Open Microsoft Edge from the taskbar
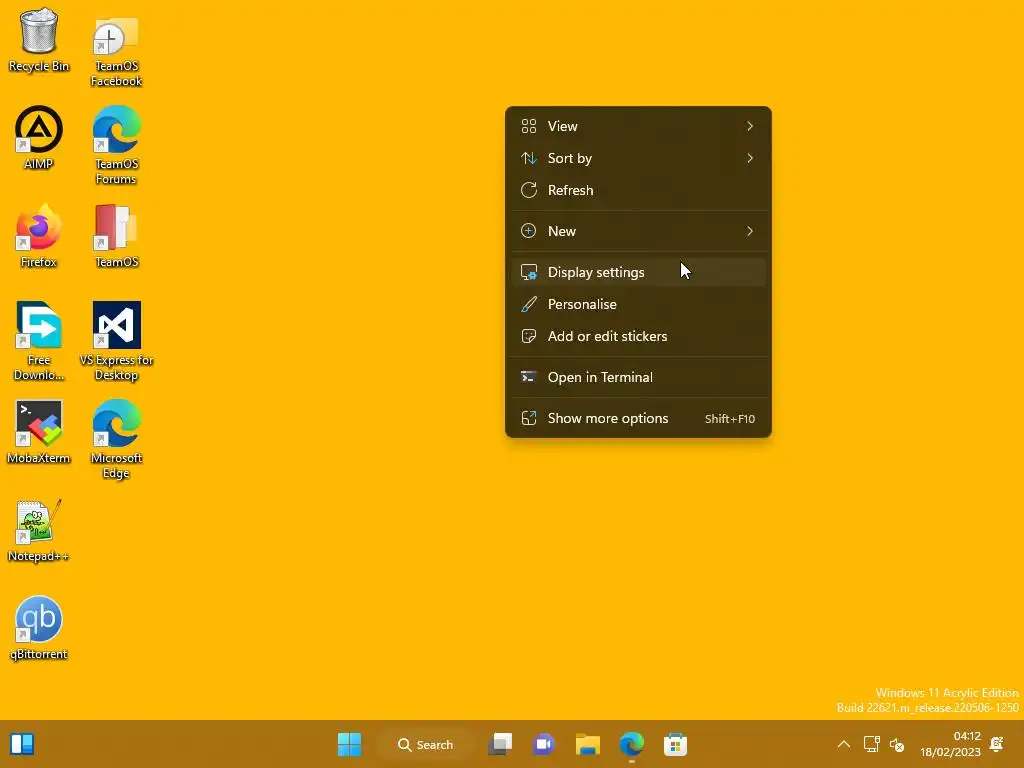 coord(632,744)
